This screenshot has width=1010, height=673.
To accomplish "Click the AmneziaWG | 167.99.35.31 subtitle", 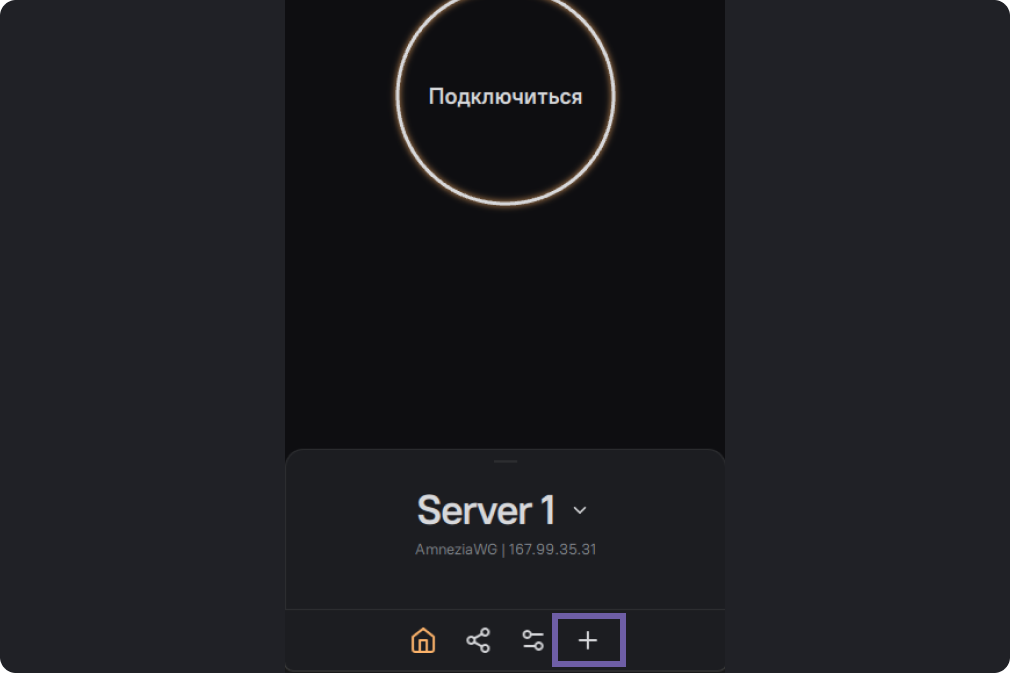I will (x=505, y=549).
